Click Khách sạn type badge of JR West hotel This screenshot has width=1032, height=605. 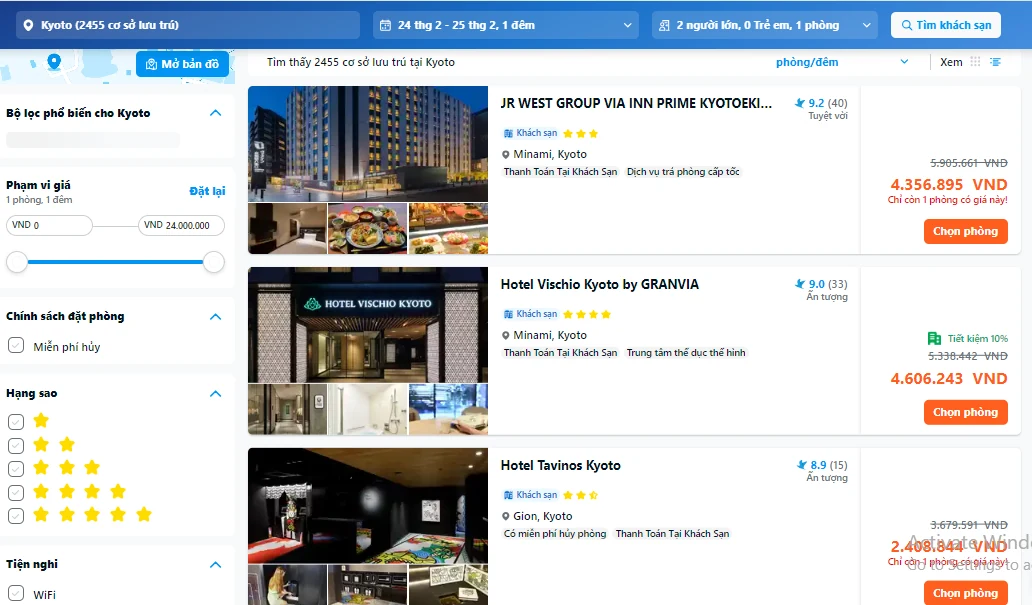coord(530,133)
